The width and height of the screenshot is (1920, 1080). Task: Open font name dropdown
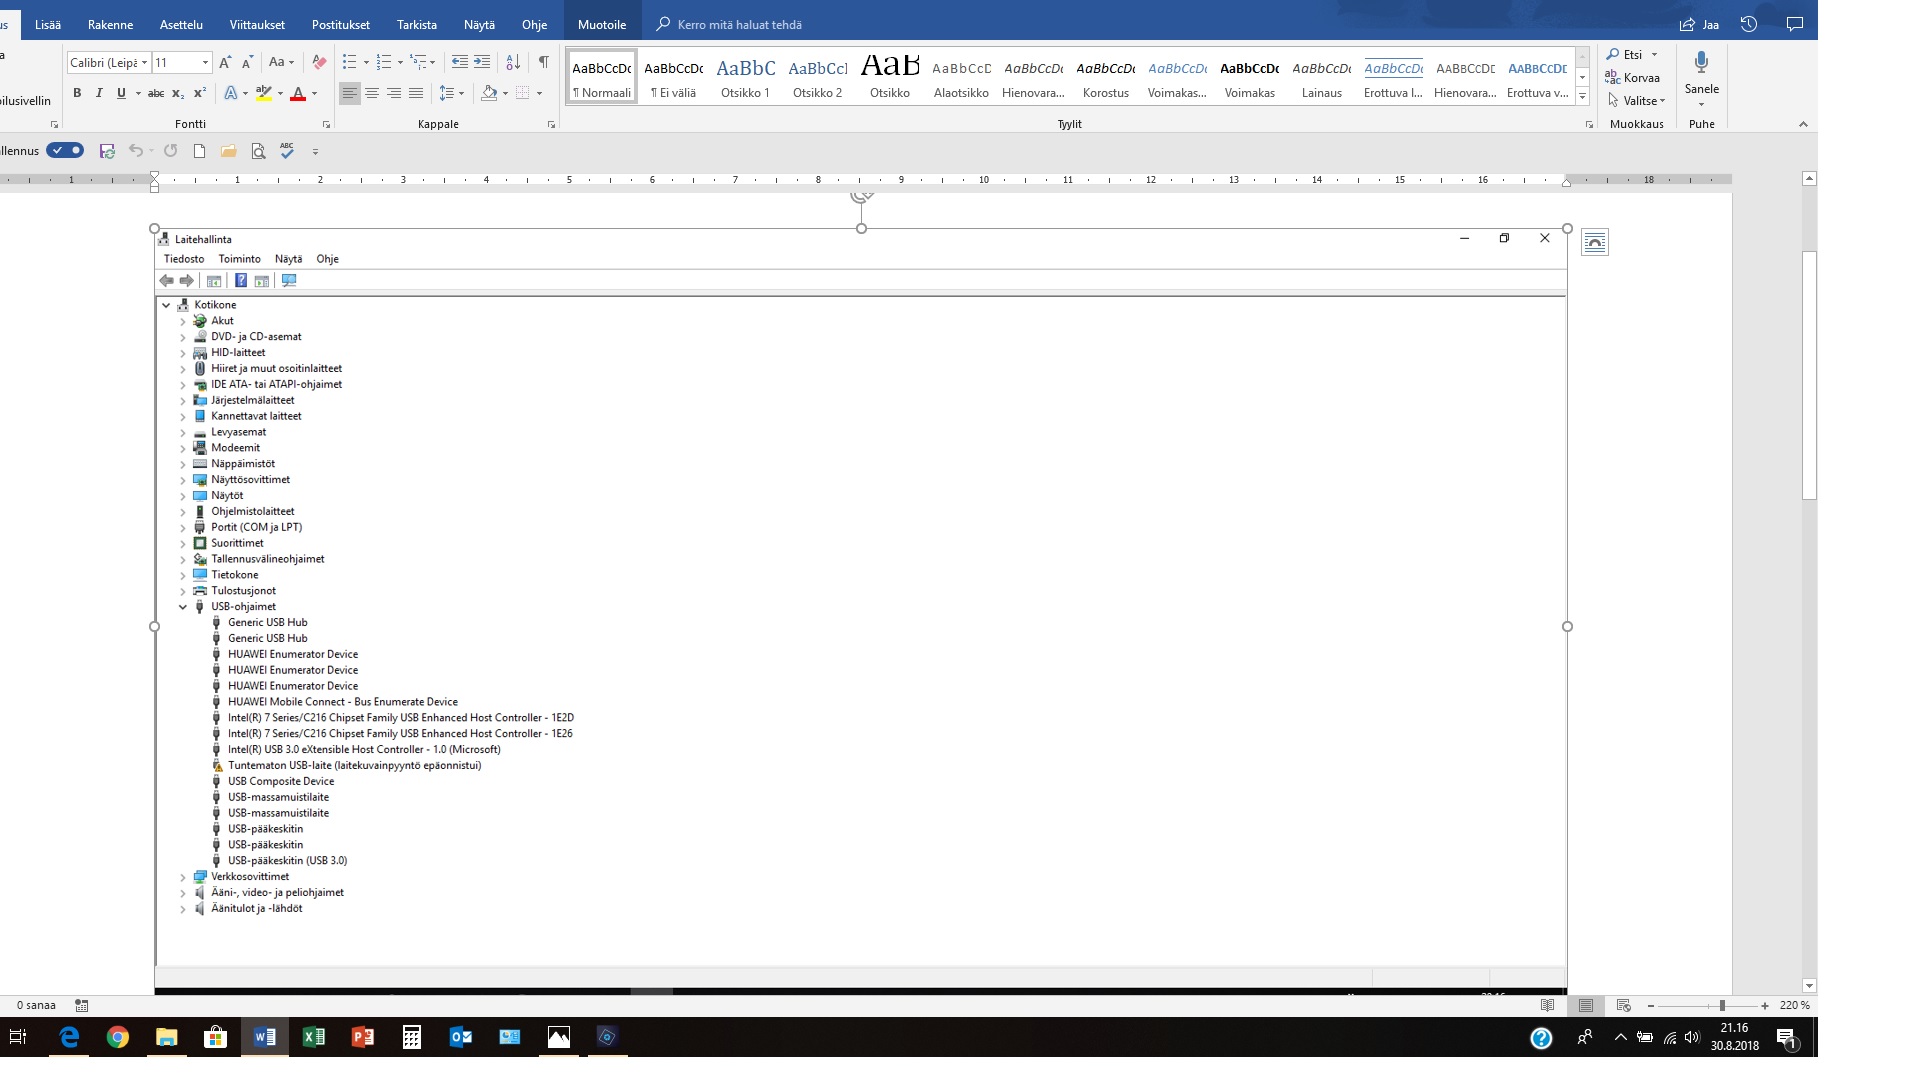pos(144,62)
